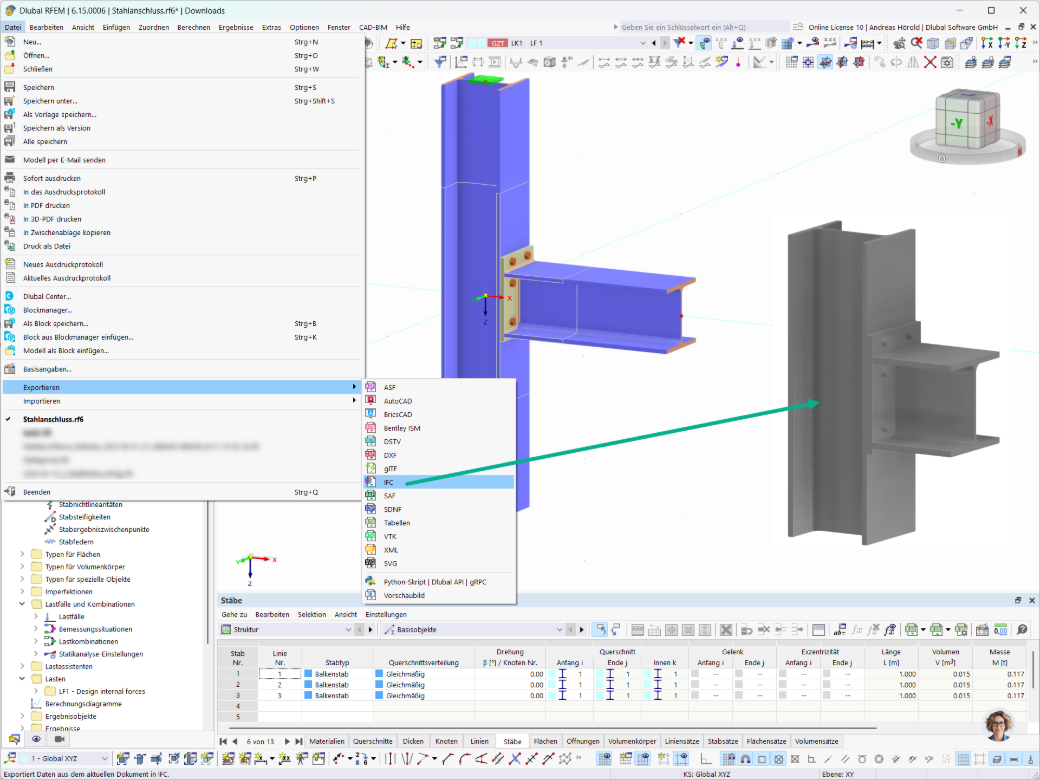The height and width of the screenshot is (780, 1040).
Task: Open the Flächen table tab
Action: pyautogui.click(x=545, y=741)
